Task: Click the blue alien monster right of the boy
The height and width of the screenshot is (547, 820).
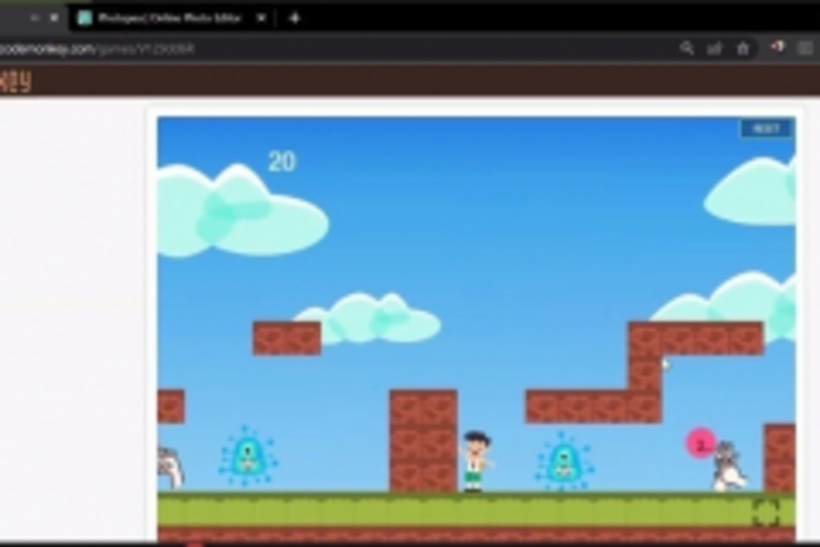Action: [565, 462]
